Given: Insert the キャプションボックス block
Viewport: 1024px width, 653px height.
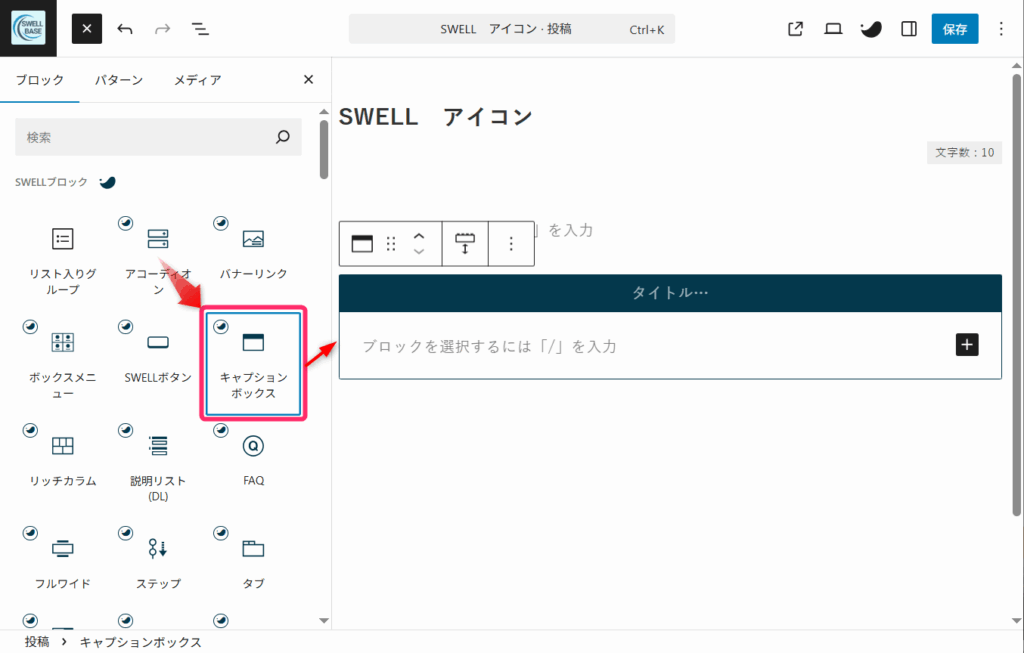Looking at the screenshot, I should (253, 364).
